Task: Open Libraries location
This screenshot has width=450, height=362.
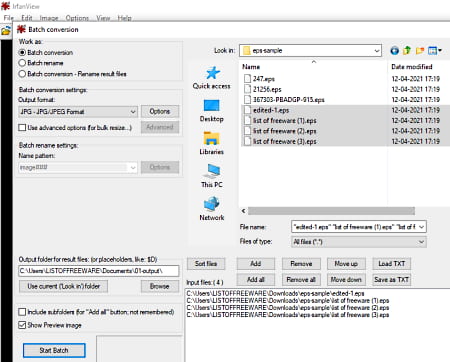Action: point(212,143)
